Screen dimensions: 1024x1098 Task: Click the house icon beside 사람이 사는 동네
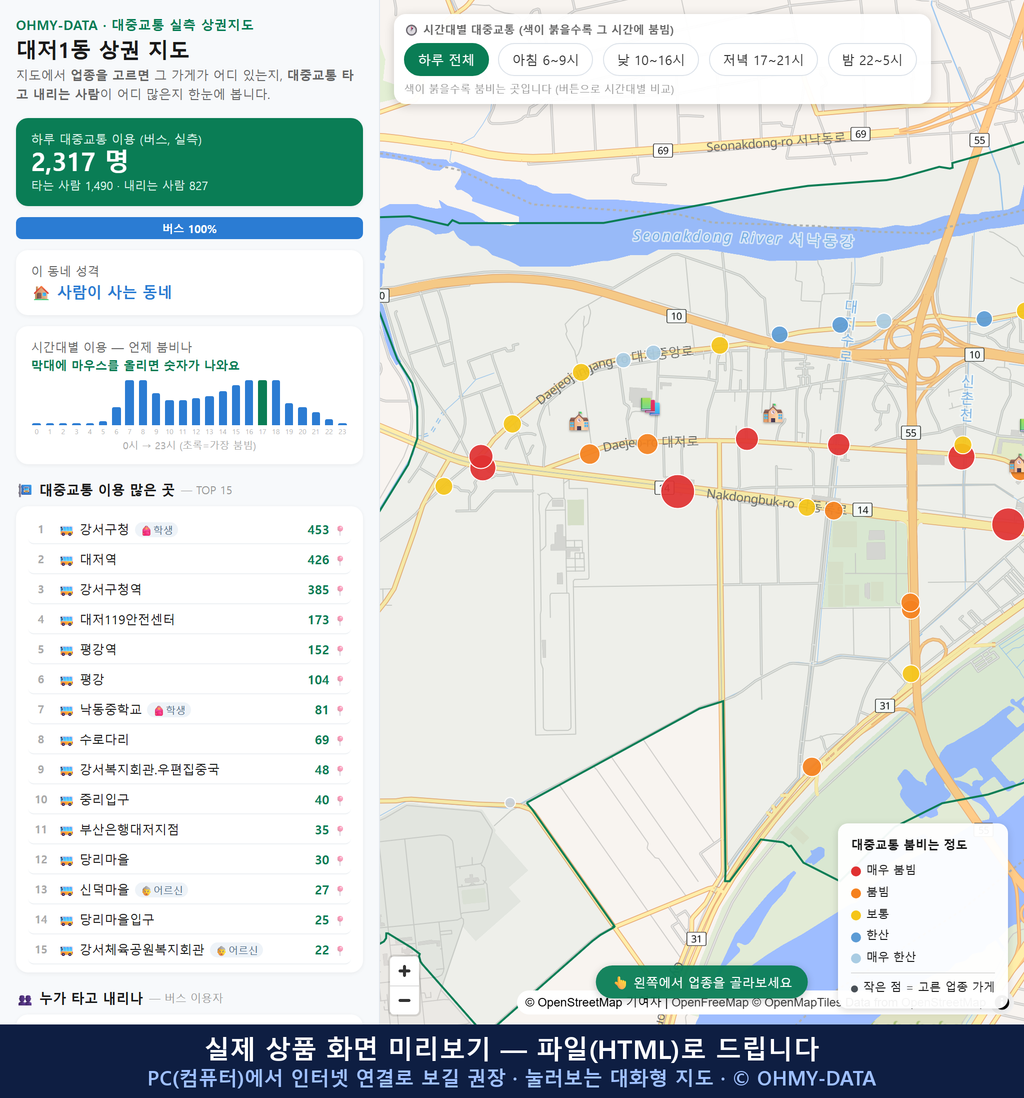pyautogui.click(x=41, y=293)
